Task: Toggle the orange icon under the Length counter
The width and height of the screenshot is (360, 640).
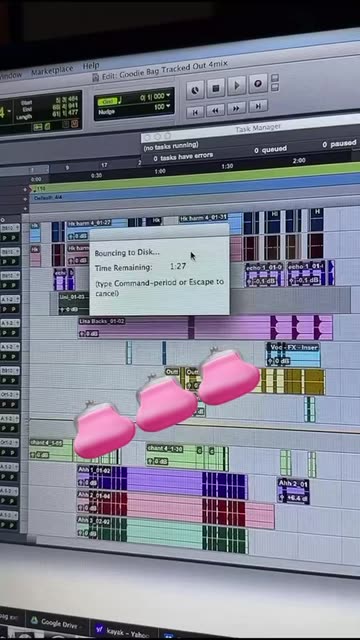Action: pyautogui.click(x=74, y=124)
